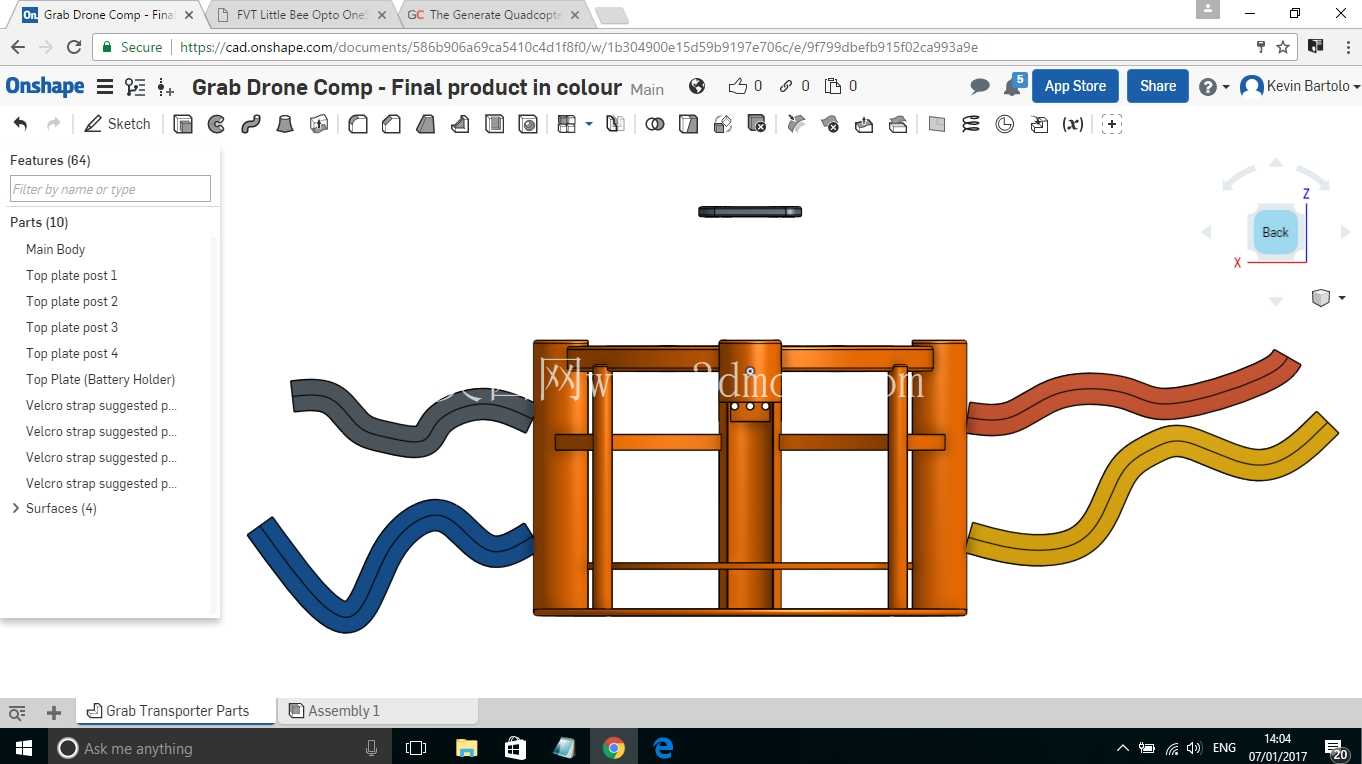Screen dimensions: 1362x764
Task: Select the Transform tool
Action: [723, 124]
